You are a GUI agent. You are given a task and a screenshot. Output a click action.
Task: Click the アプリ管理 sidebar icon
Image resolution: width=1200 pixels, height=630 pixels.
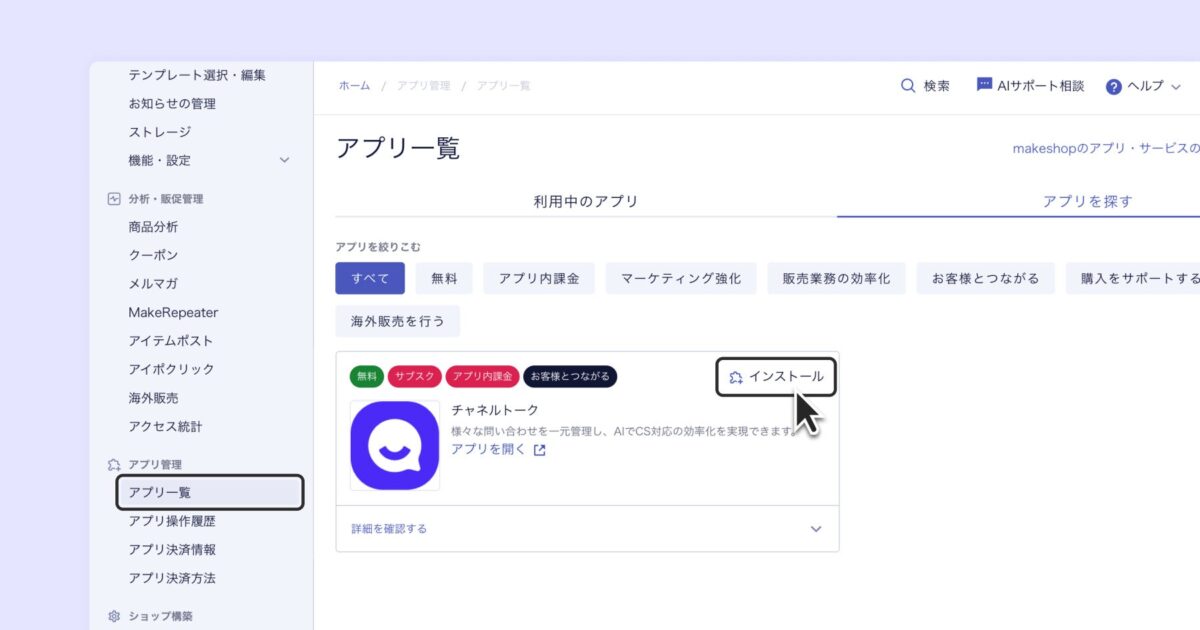[x=113, y=464]
